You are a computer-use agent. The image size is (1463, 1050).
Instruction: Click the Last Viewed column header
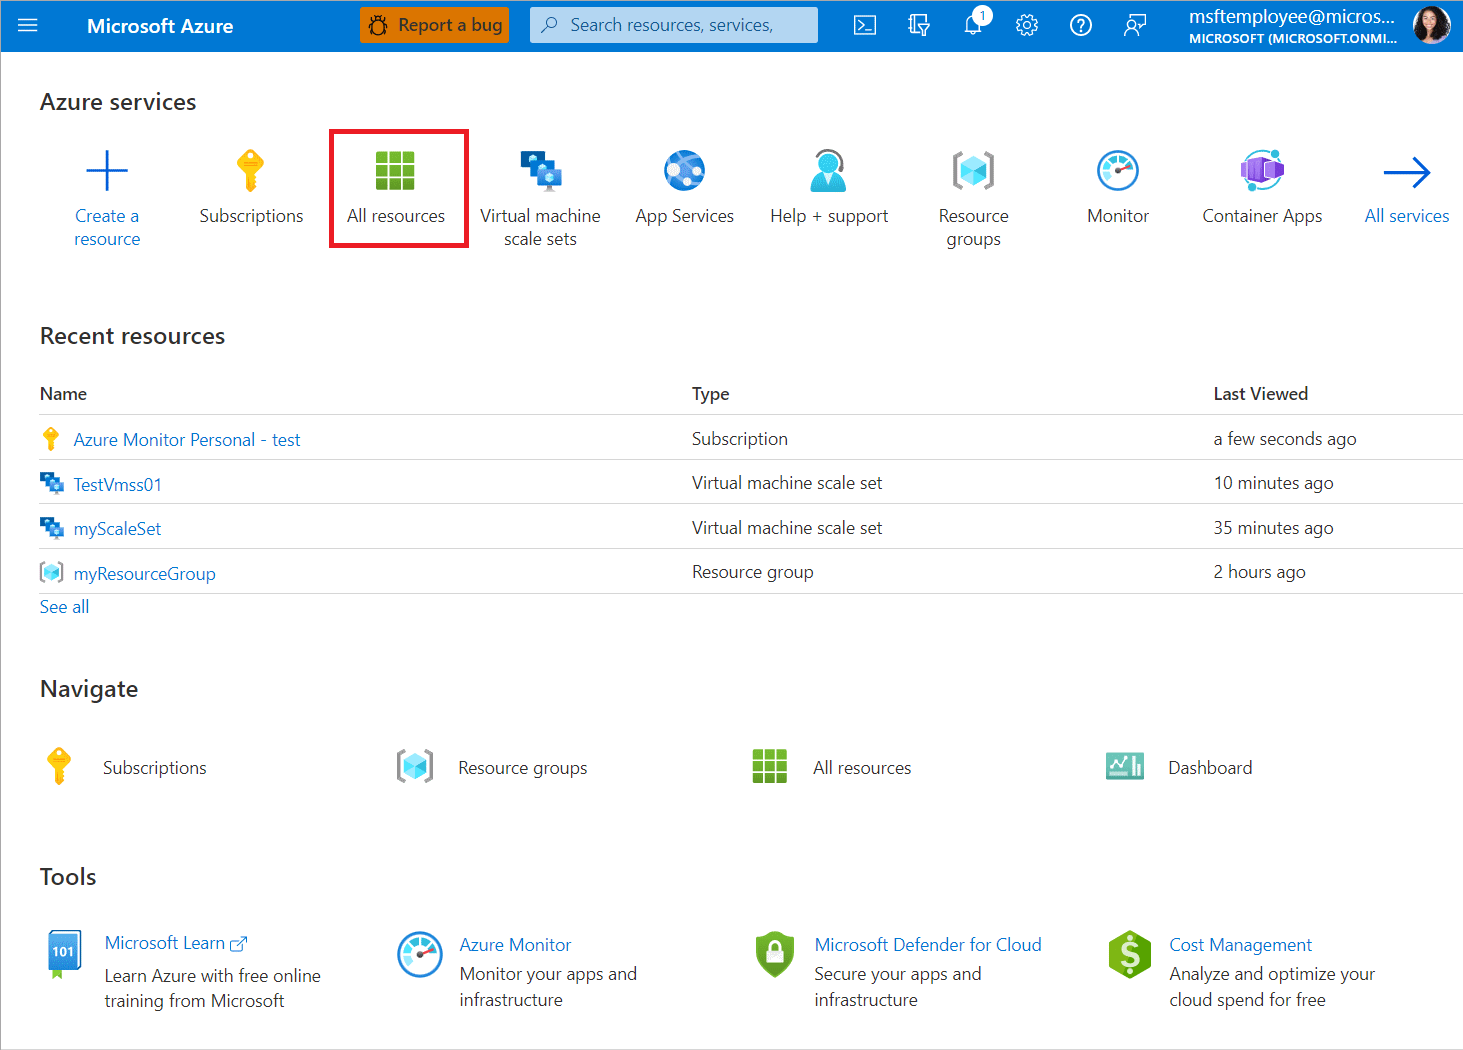tap(1260, 394)
